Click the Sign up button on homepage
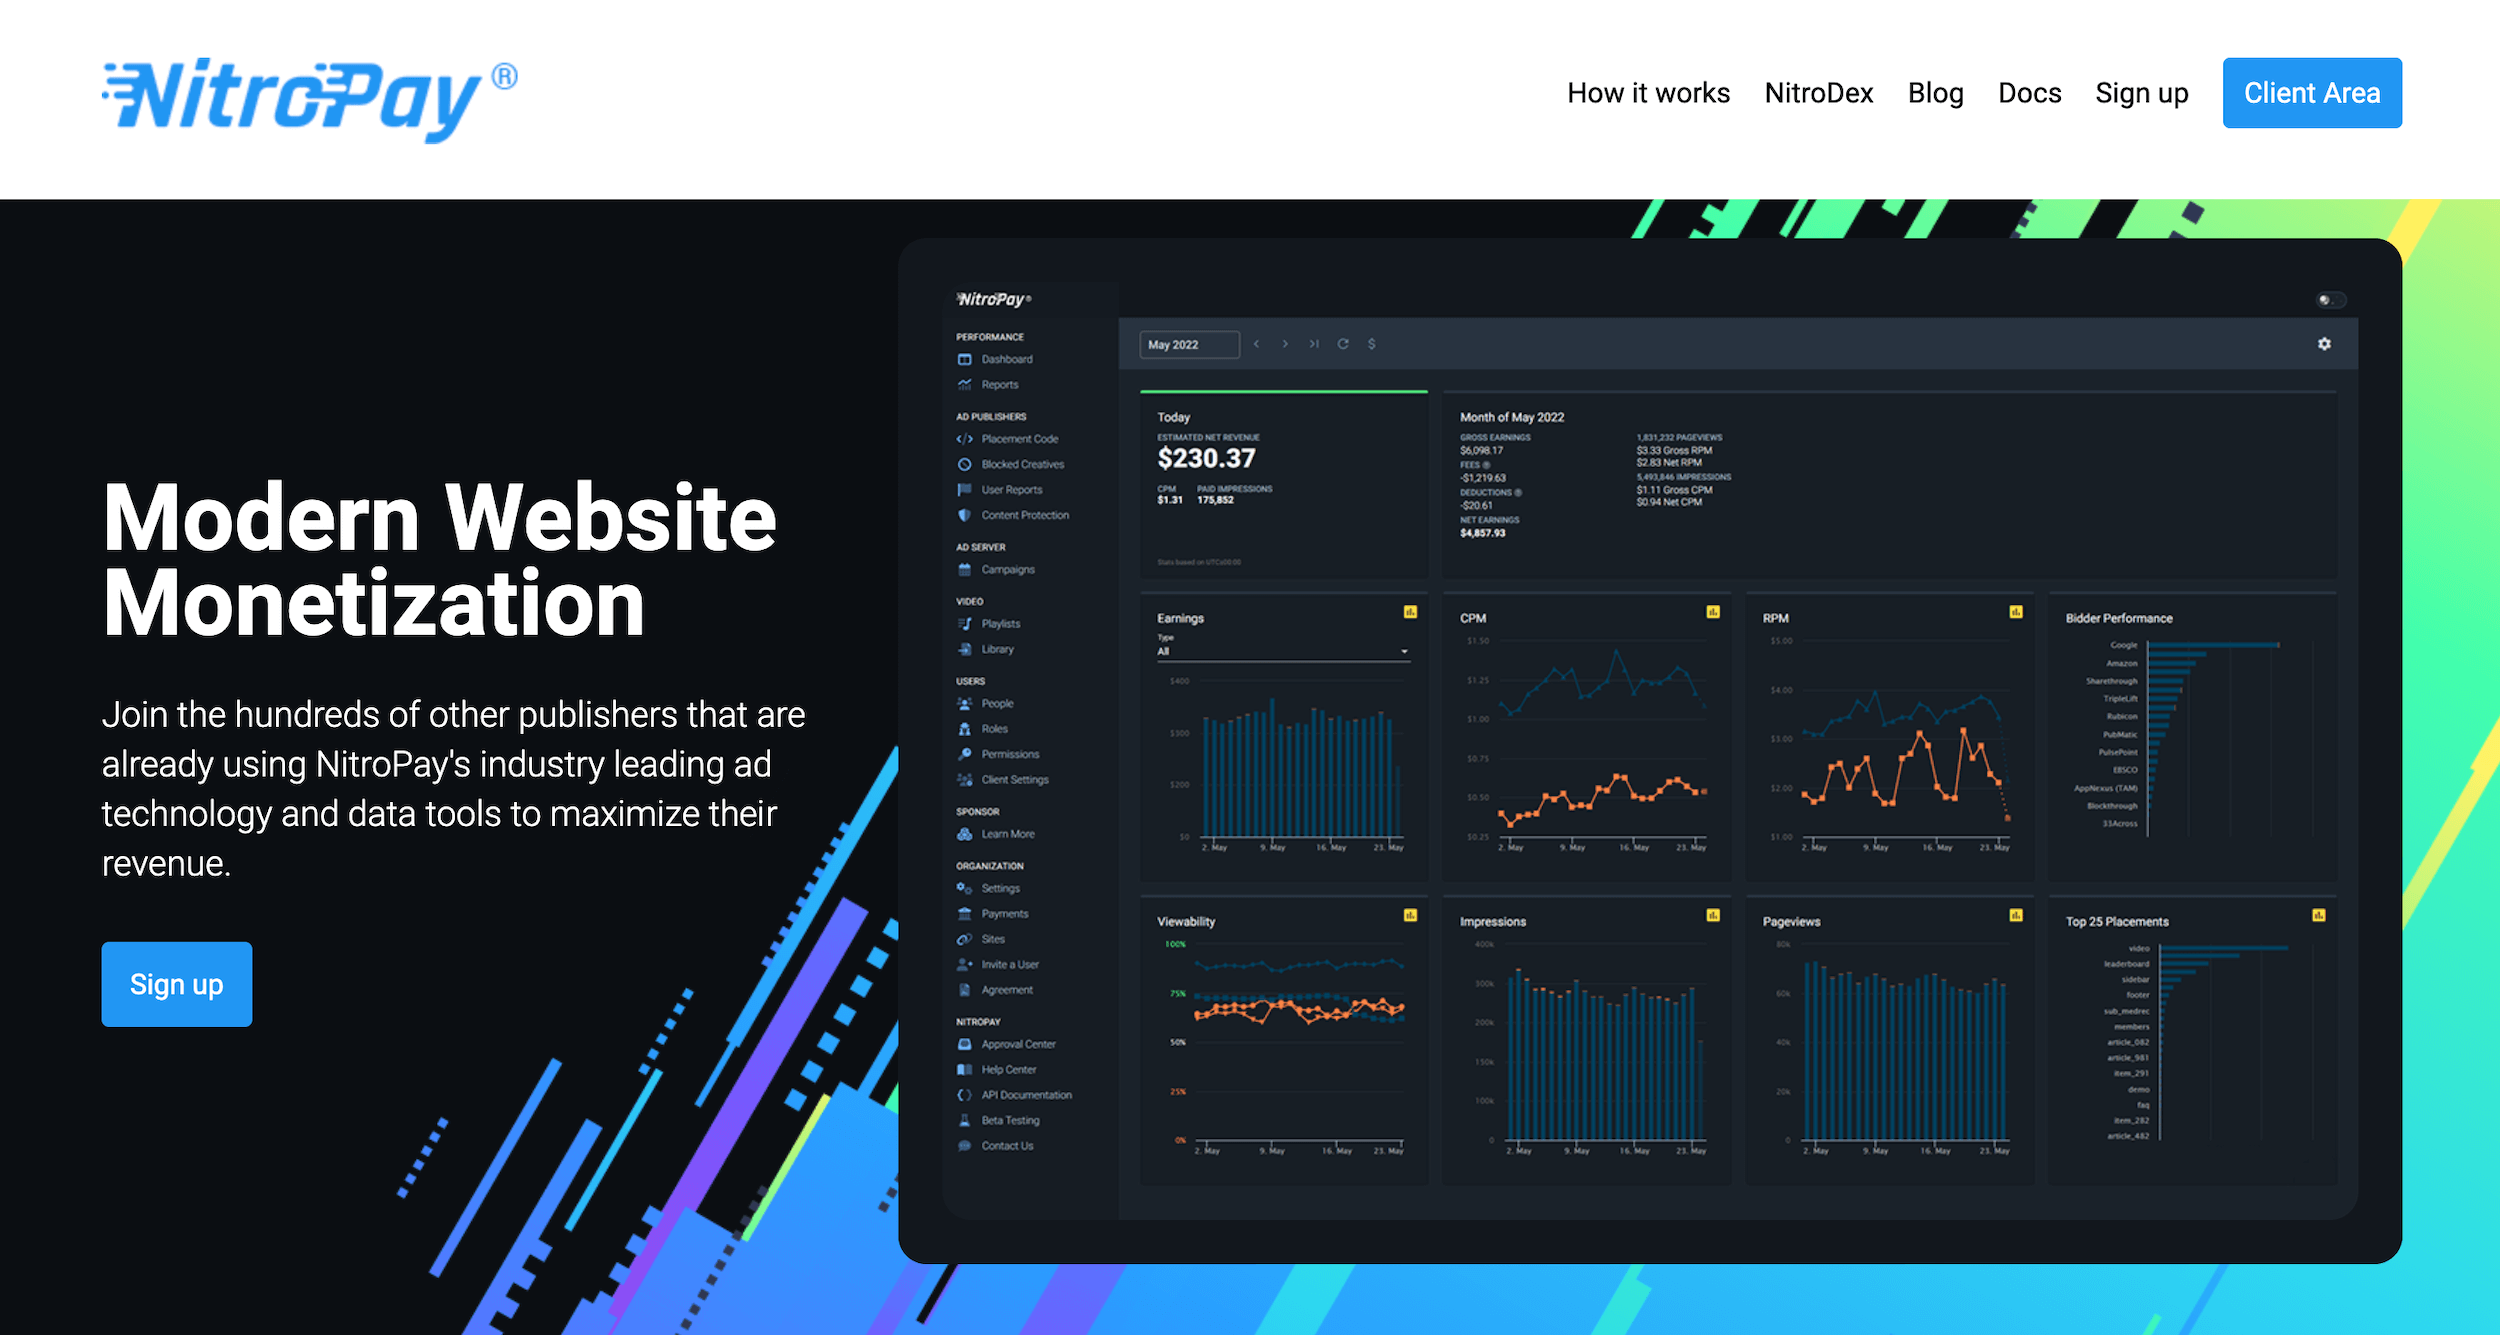Image resolution: width=2500 pixels, height=1335 pixels. (x=175, y=986)
